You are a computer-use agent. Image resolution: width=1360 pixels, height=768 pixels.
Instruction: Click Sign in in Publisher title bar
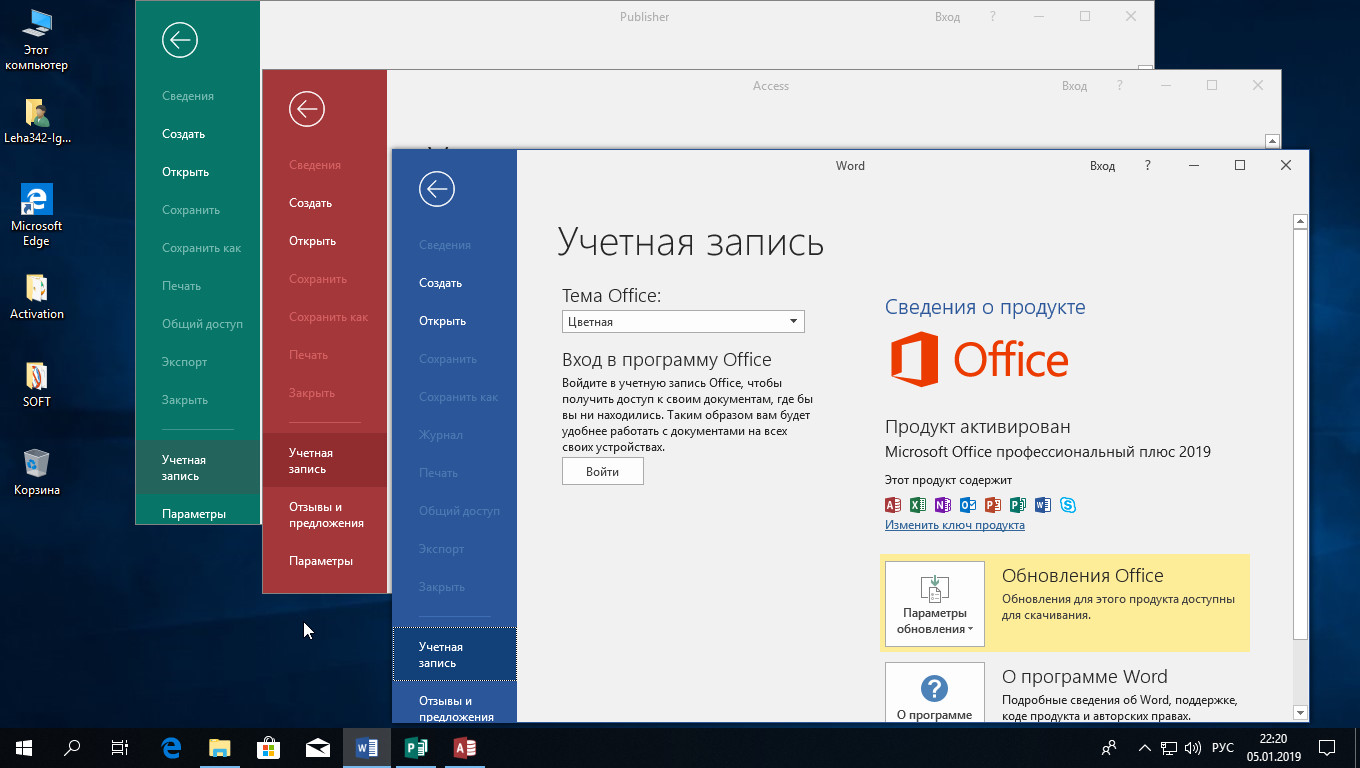(x=947, y=17)
